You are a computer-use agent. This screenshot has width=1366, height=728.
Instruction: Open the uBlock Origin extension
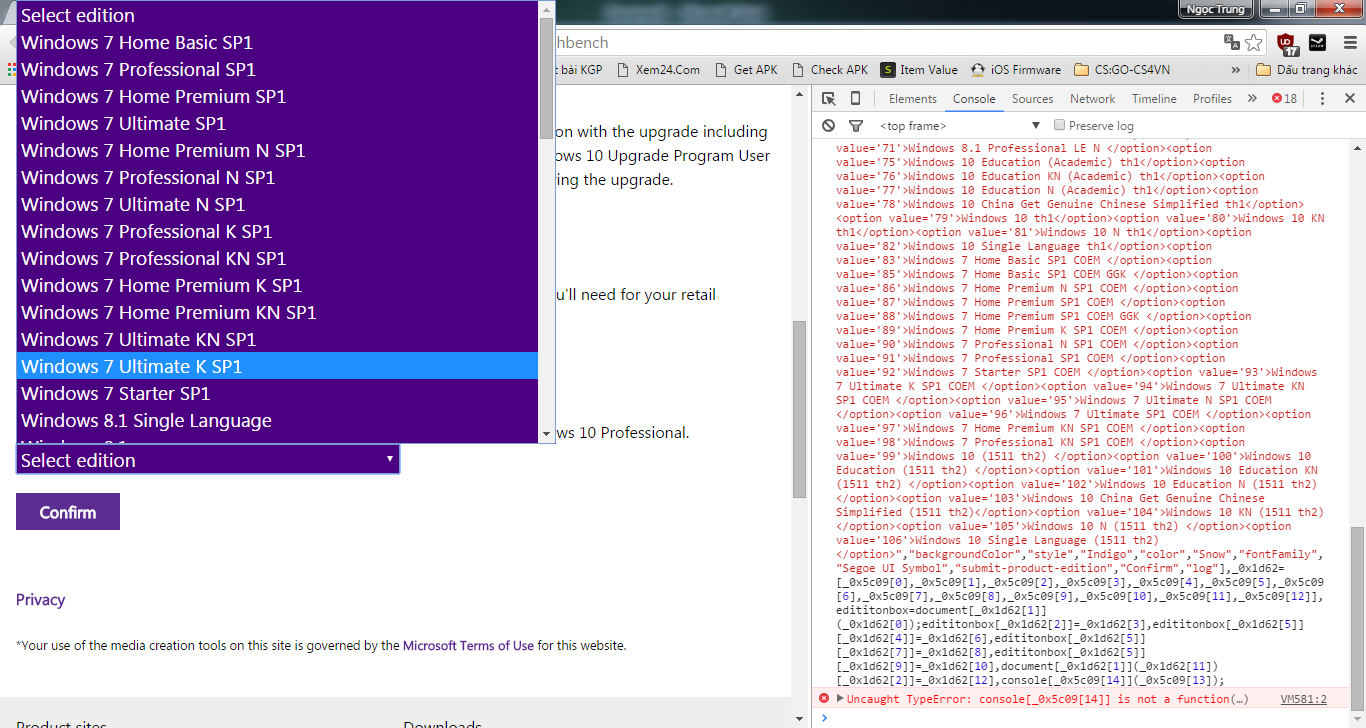pyautogui.click(x=1287, y=42)
